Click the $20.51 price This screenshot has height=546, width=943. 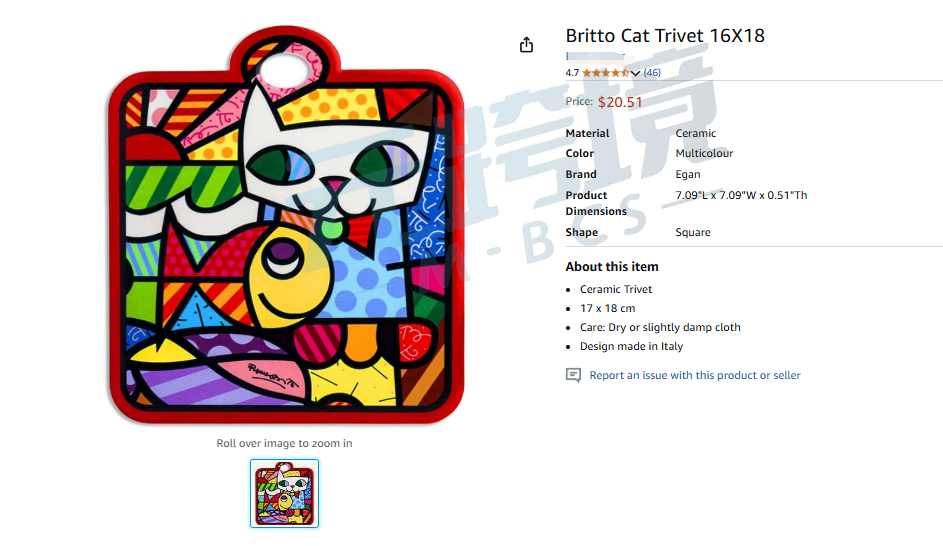(620, 102)
